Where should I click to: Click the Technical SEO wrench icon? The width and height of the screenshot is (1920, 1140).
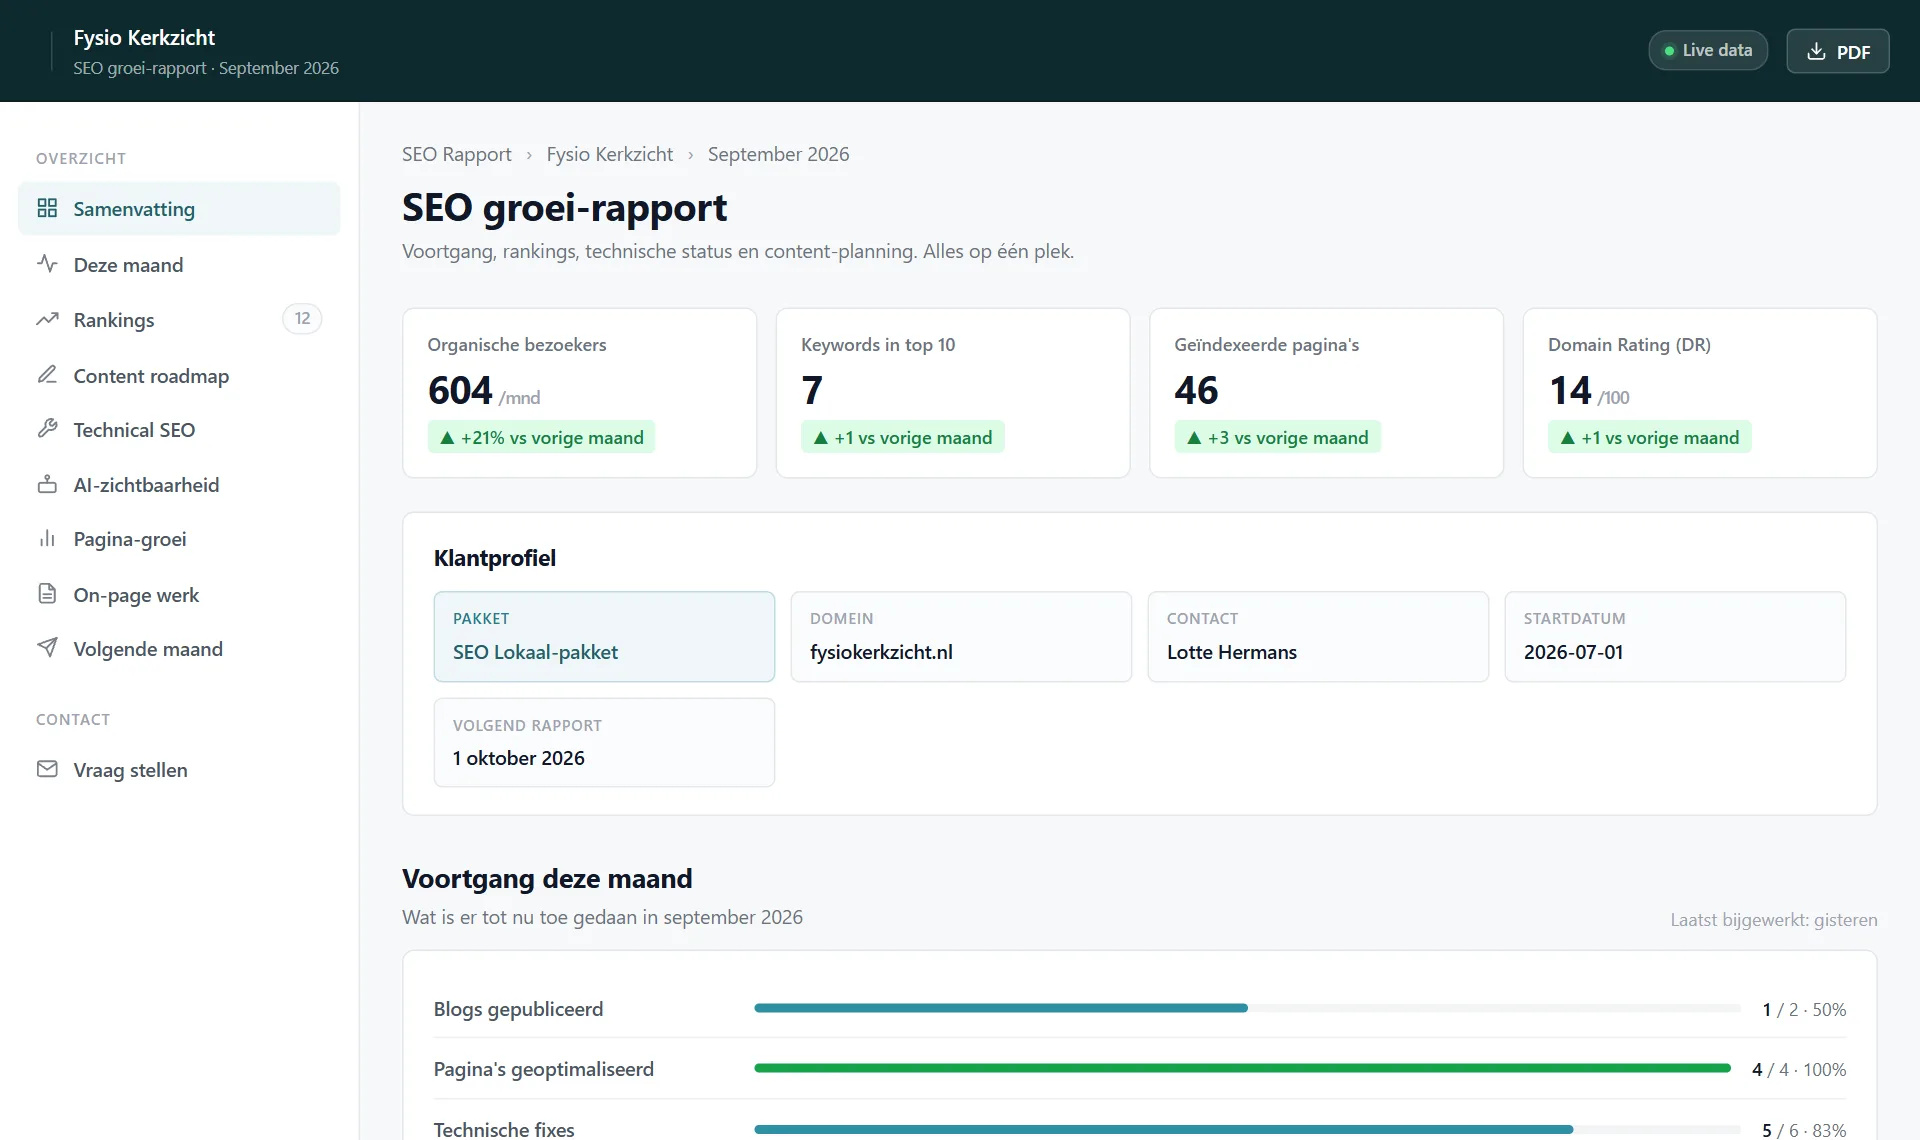point(47,429)
